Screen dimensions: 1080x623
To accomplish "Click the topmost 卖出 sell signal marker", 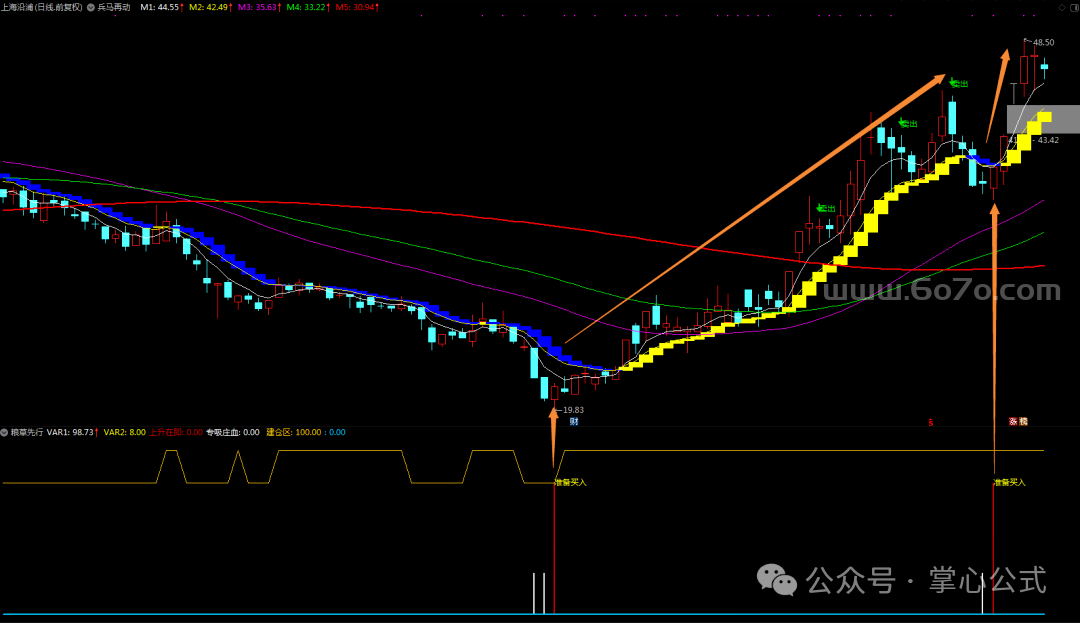I will pos(959,84).
